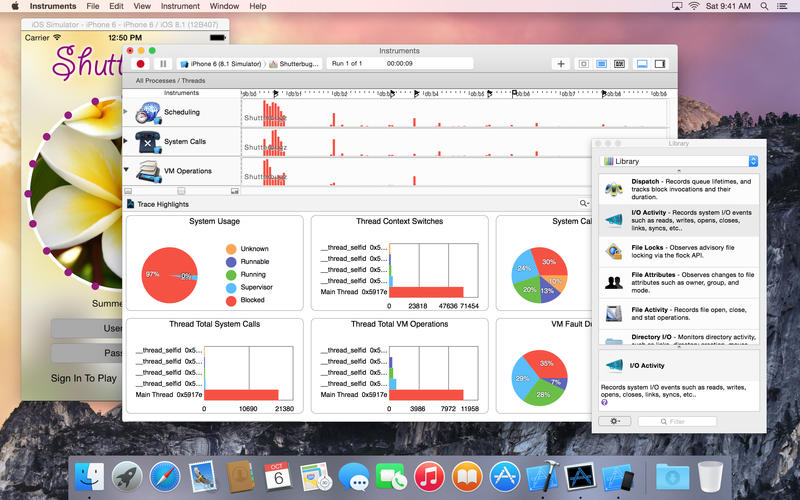Collapse the VM Operations disclosure triangle
This screenshot has height=500, width=800.
[127, 170]
